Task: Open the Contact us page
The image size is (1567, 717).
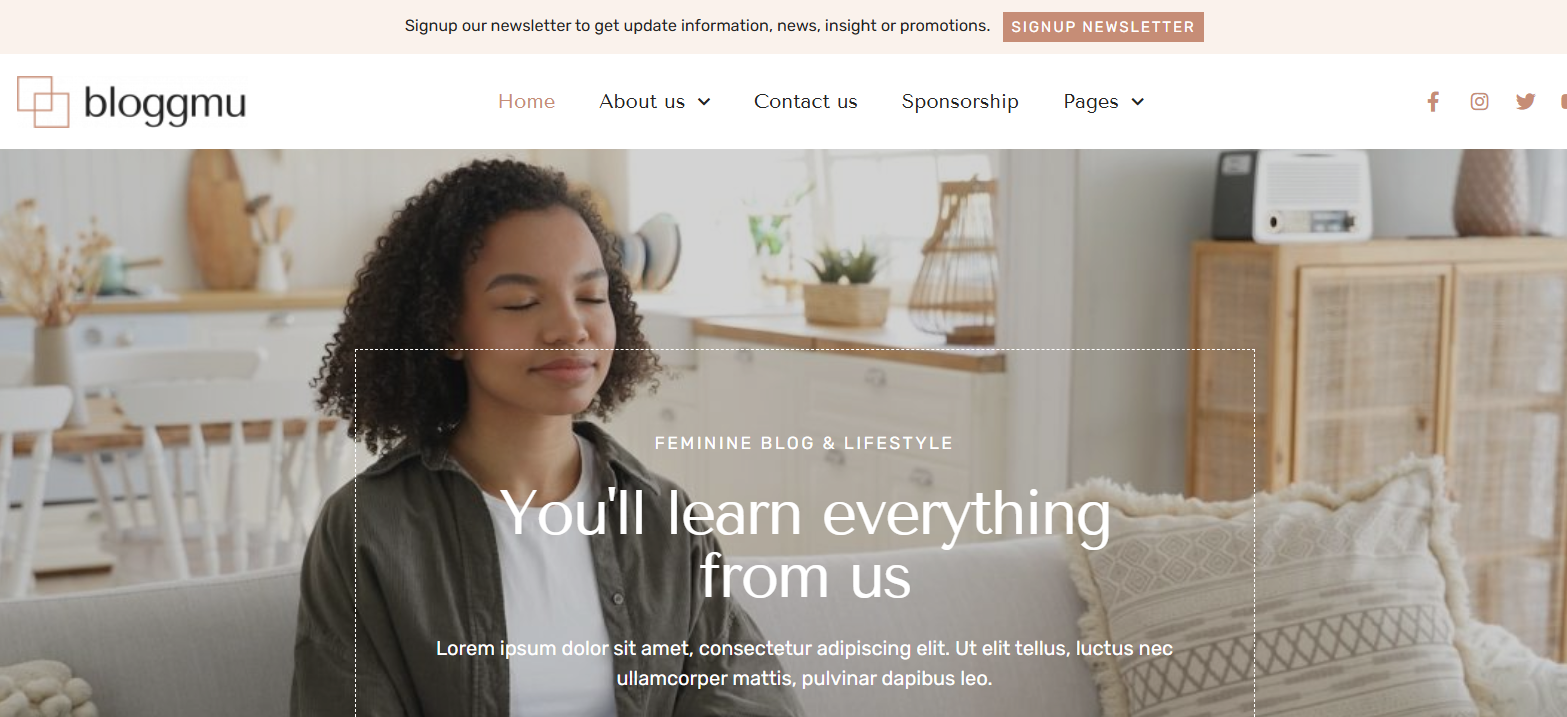Action: (x=806, y=101)
